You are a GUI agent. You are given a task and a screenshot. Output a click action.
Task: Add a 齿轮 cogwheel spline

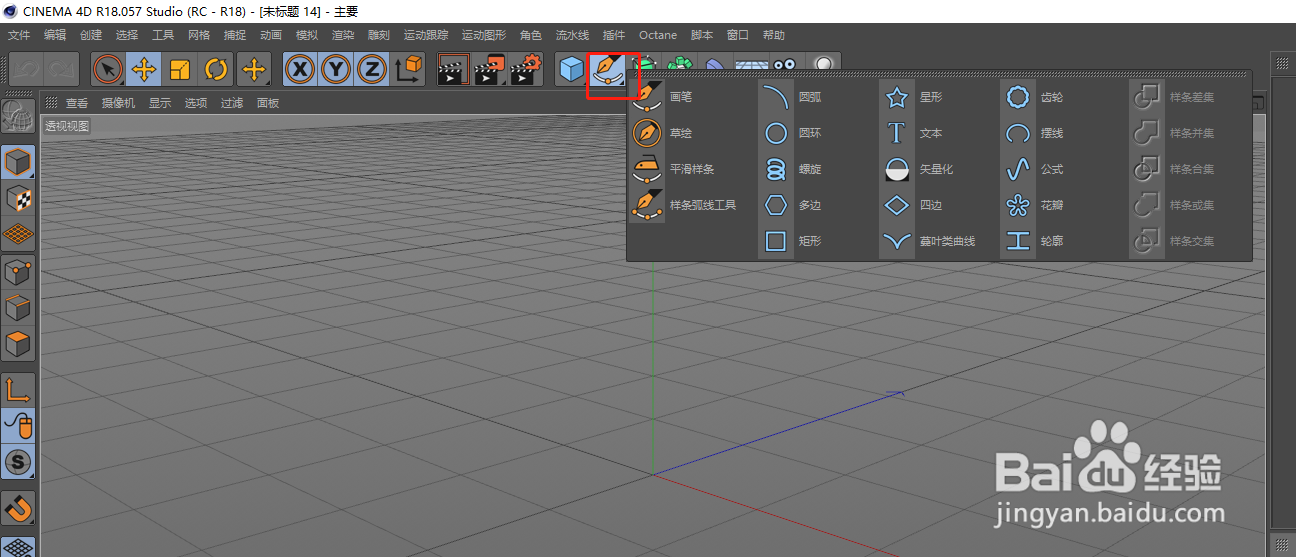click(x=1035, y=97)
